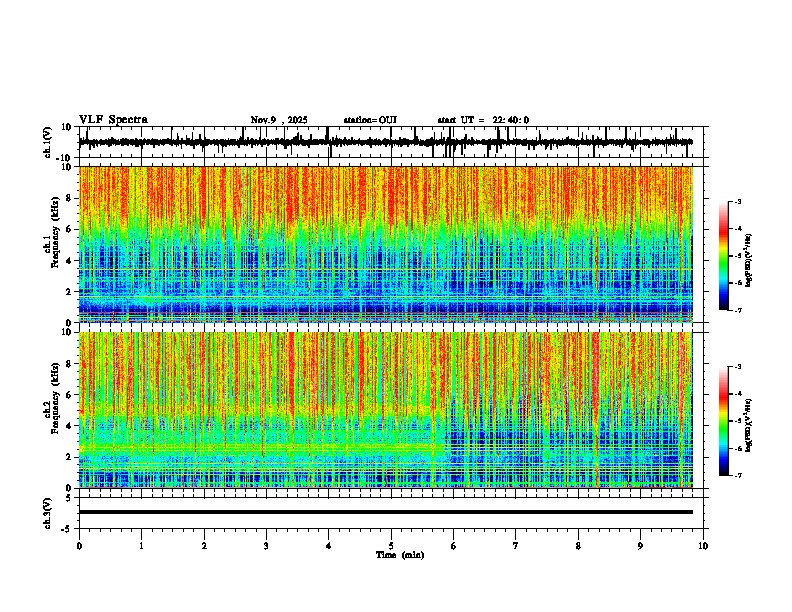Viewport: 792px width, 612px height.
Task: Click the ch.2 color scale log(PSD) units label
Action: point(749,426)
